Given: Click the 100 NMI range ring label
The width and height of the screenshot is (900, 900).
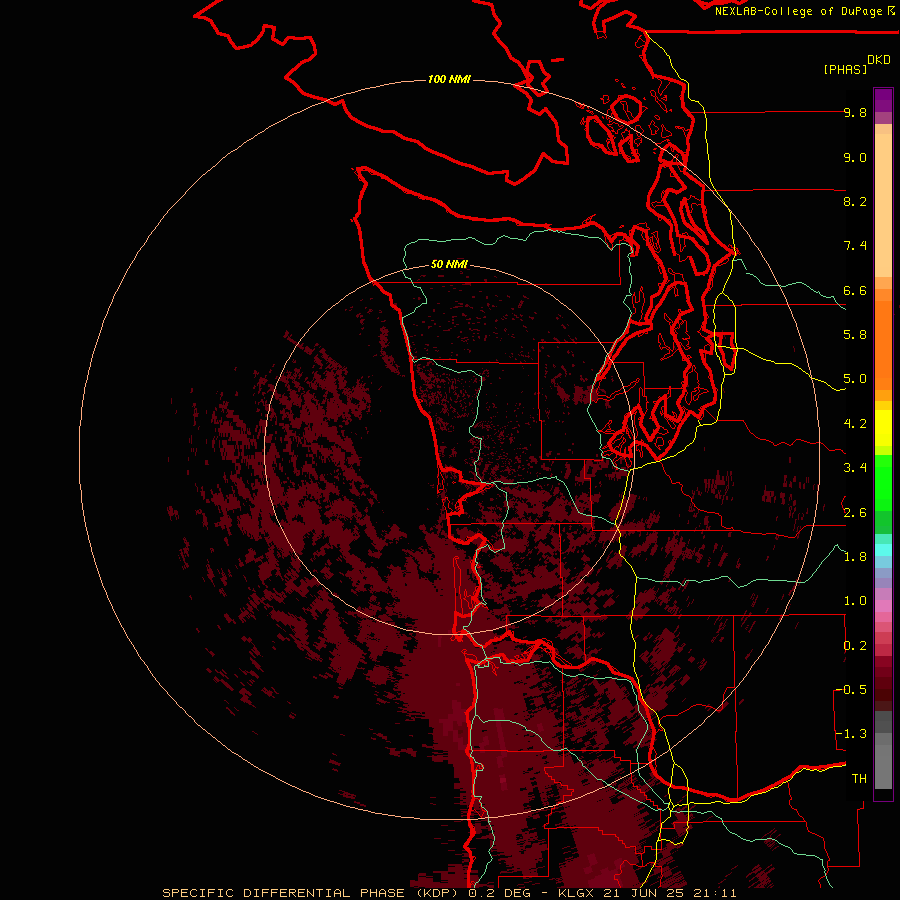Looking at the screenshot, I should click(x=449, y=79).
